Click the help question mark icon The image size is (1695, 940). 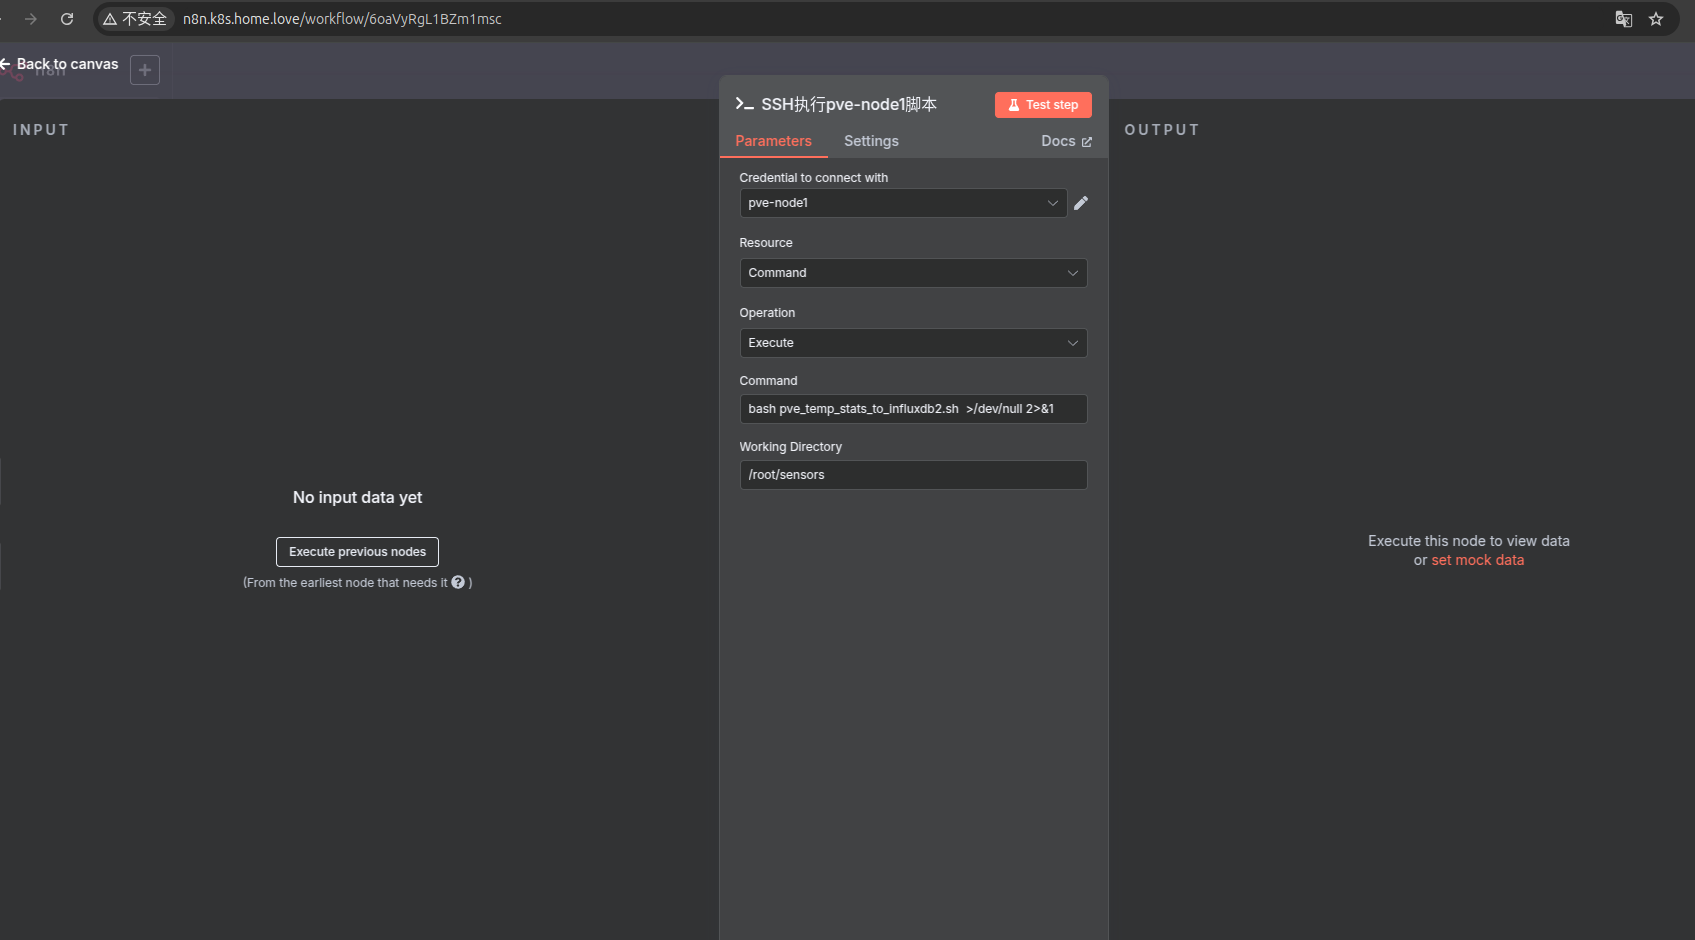(x=458, y=582)
